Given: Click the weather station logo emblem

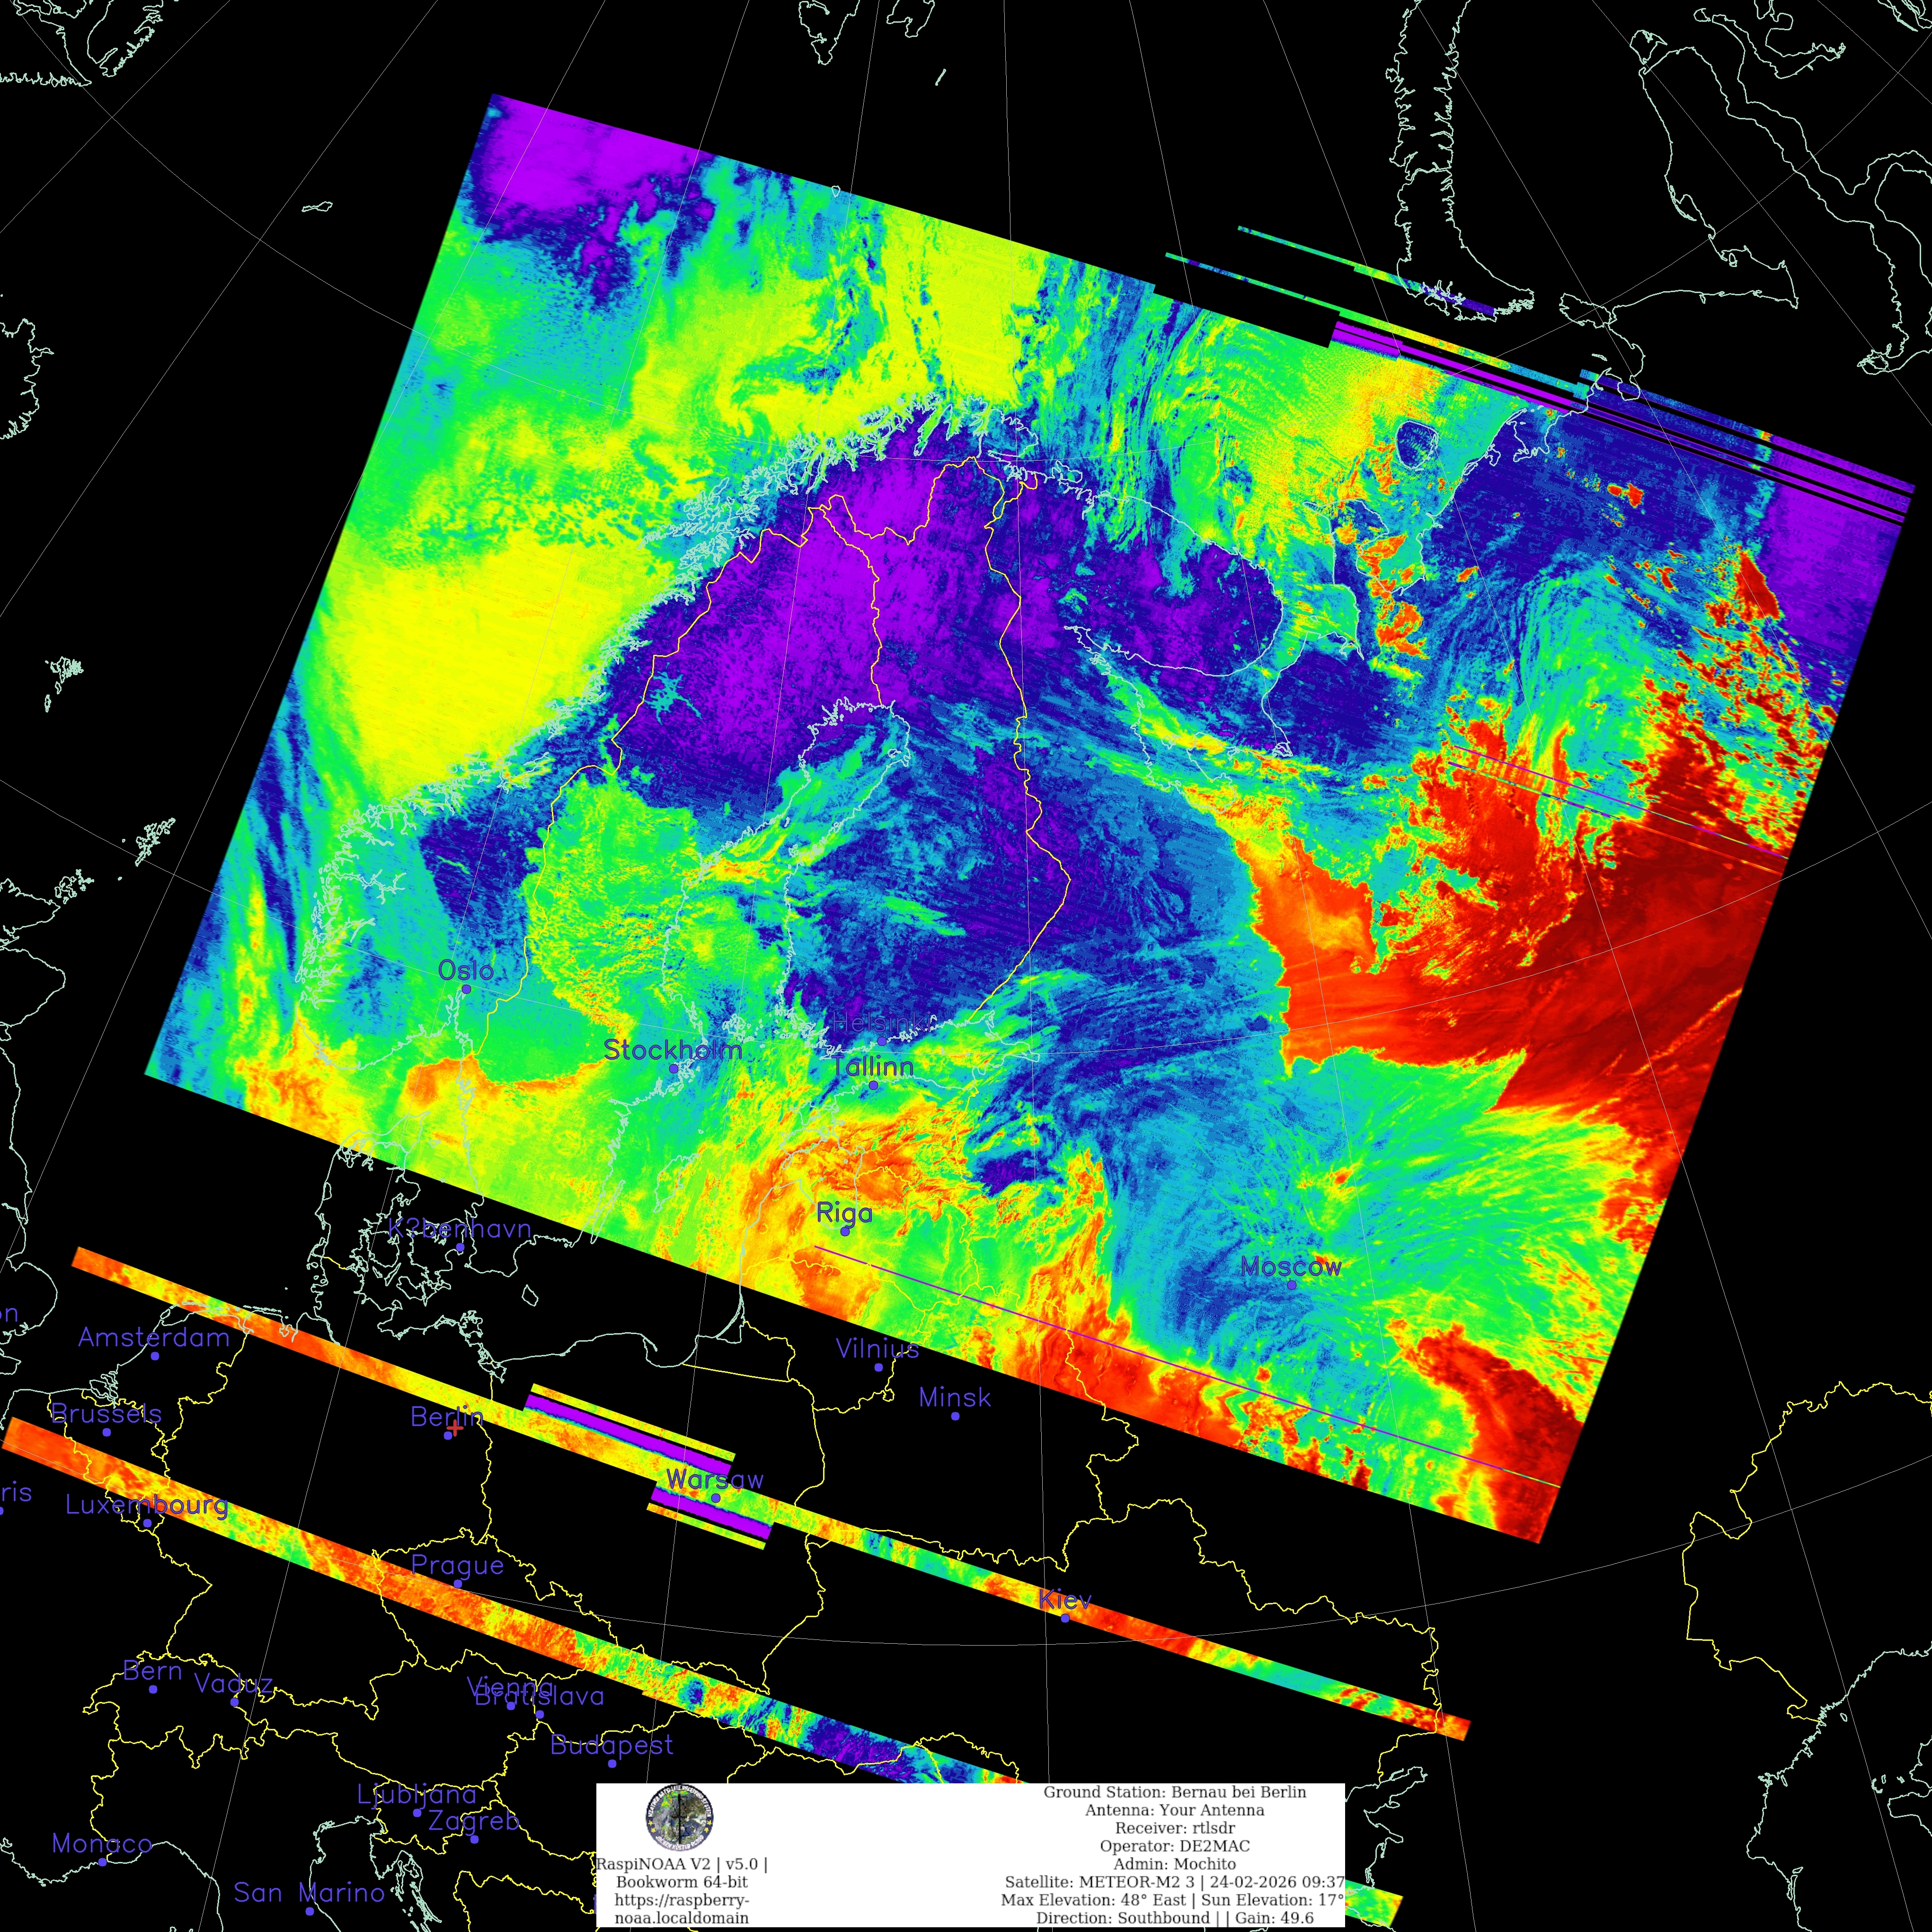Looking at the screenshot, I should point(680,1817).
